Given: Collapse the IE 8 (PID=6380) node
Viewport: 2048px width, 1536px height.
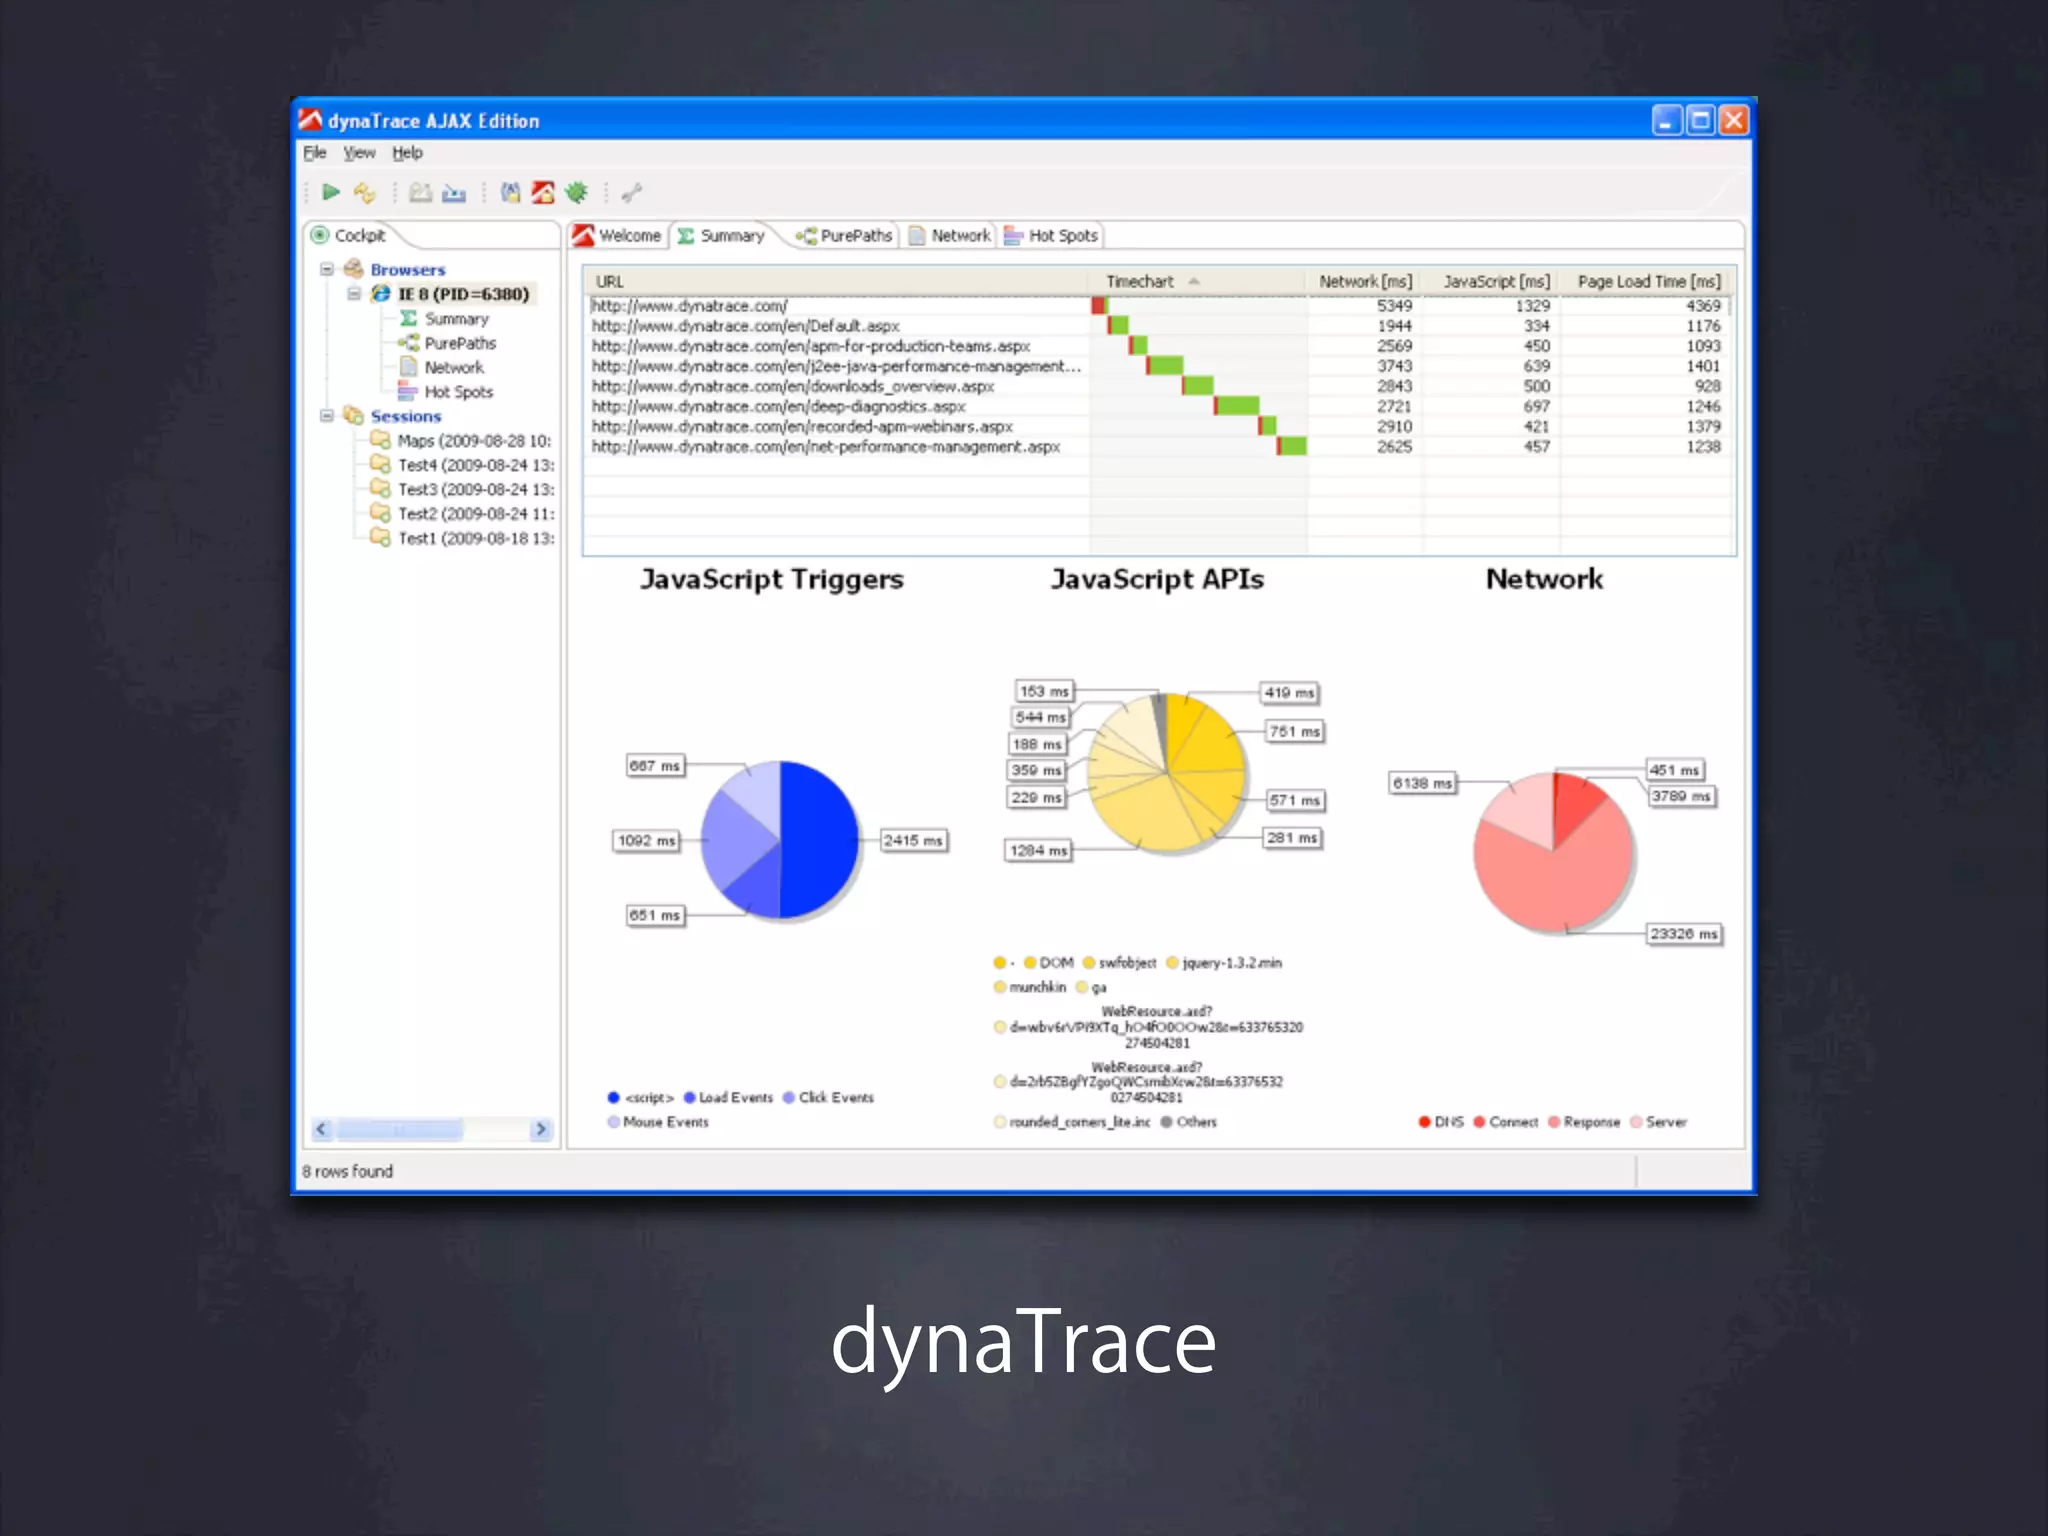Looking at the screenshot, I should pyautogui.click(x=354, y=293).
